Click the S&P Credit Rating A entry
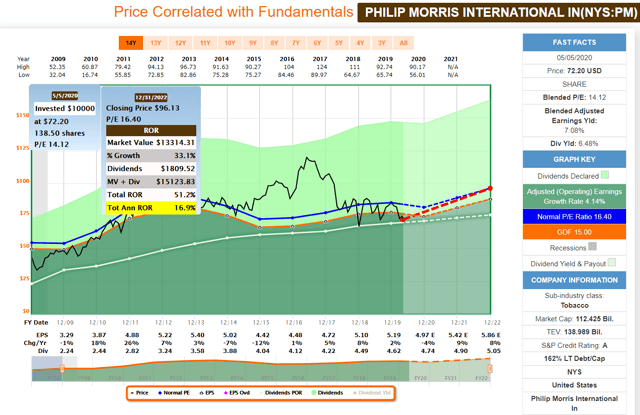 coord(574,346)
